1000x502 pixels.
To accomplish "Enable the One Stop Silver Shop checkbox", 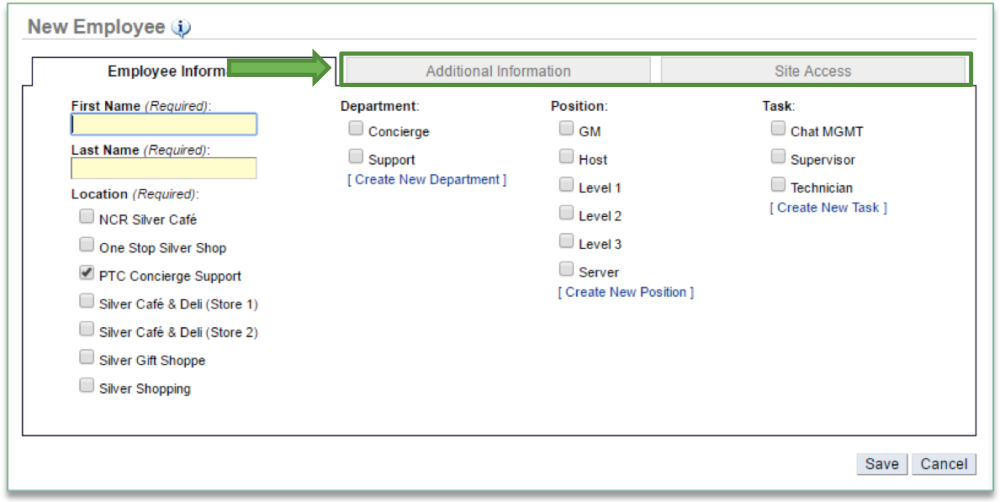I will [87, 245].
